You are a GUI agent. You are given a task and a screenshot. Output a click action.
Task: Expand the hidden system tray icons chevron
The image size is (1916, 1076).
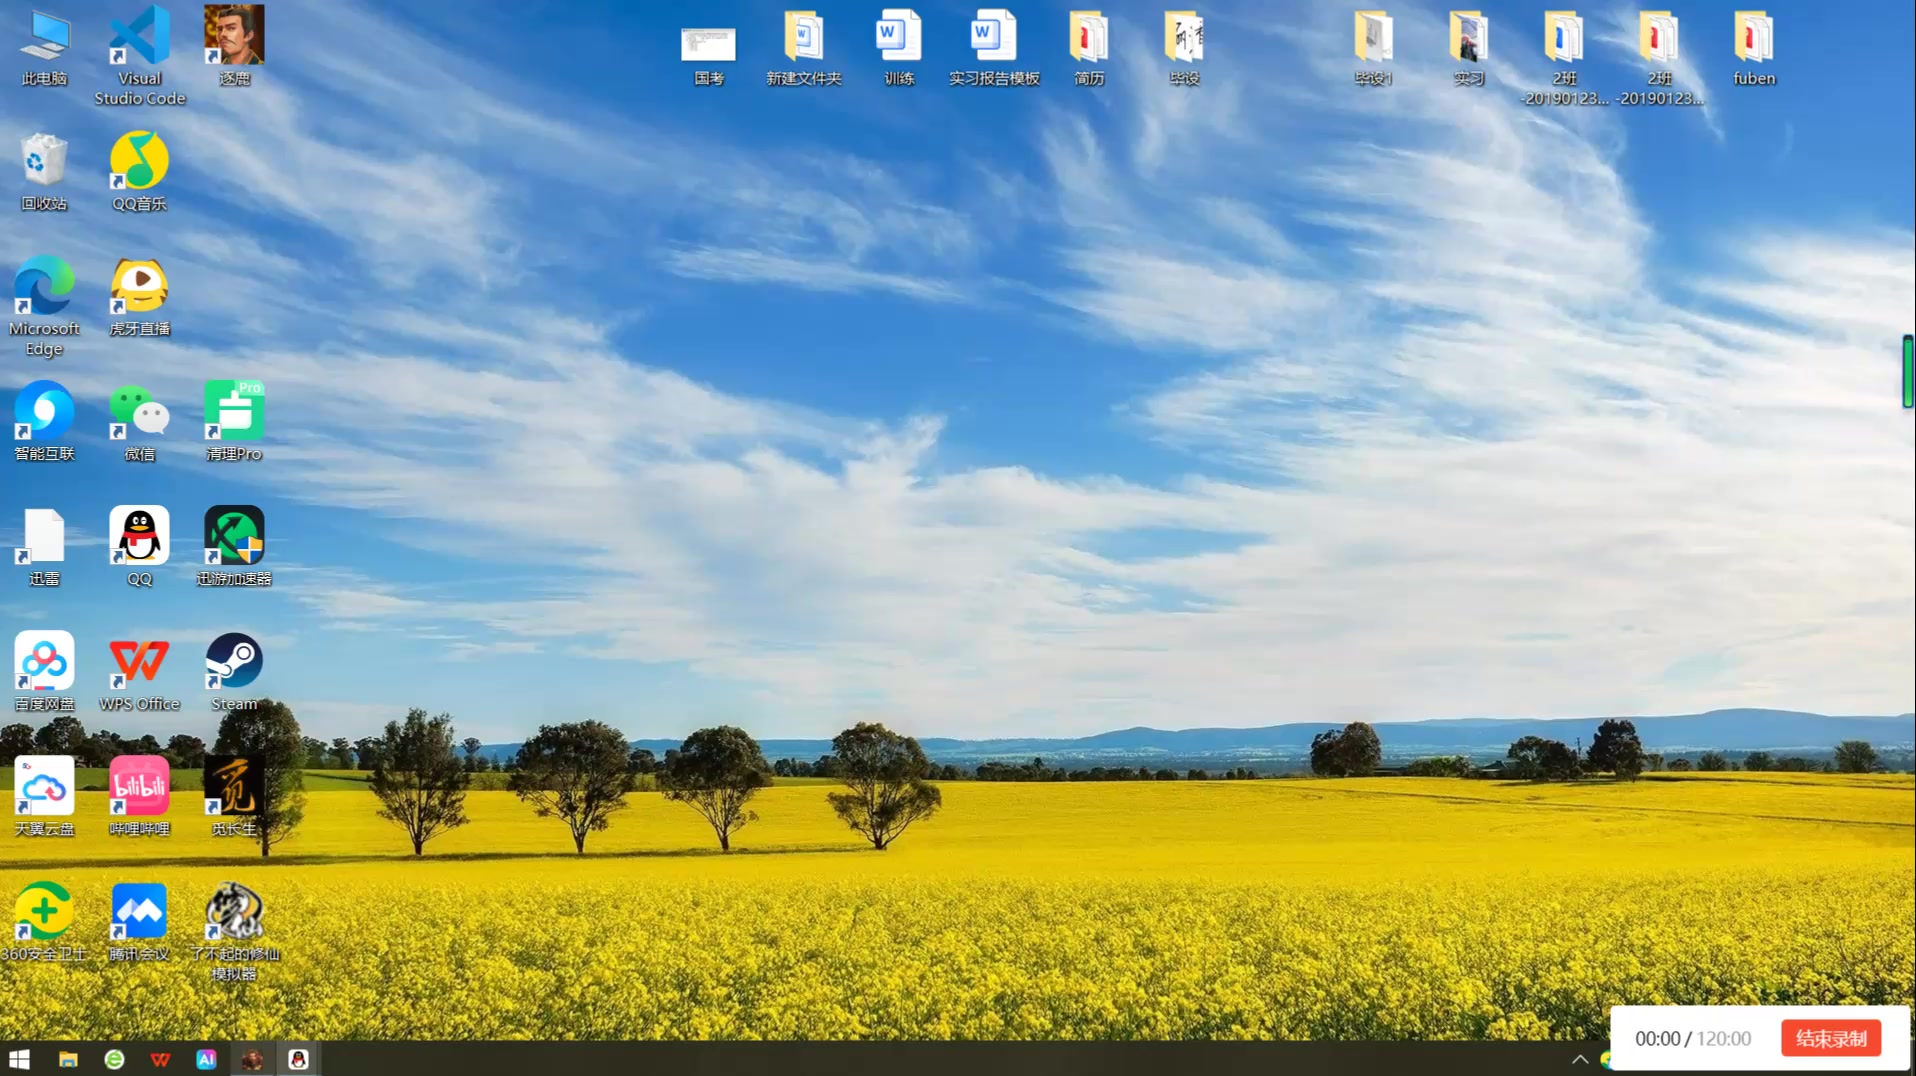[1579, 1059]
